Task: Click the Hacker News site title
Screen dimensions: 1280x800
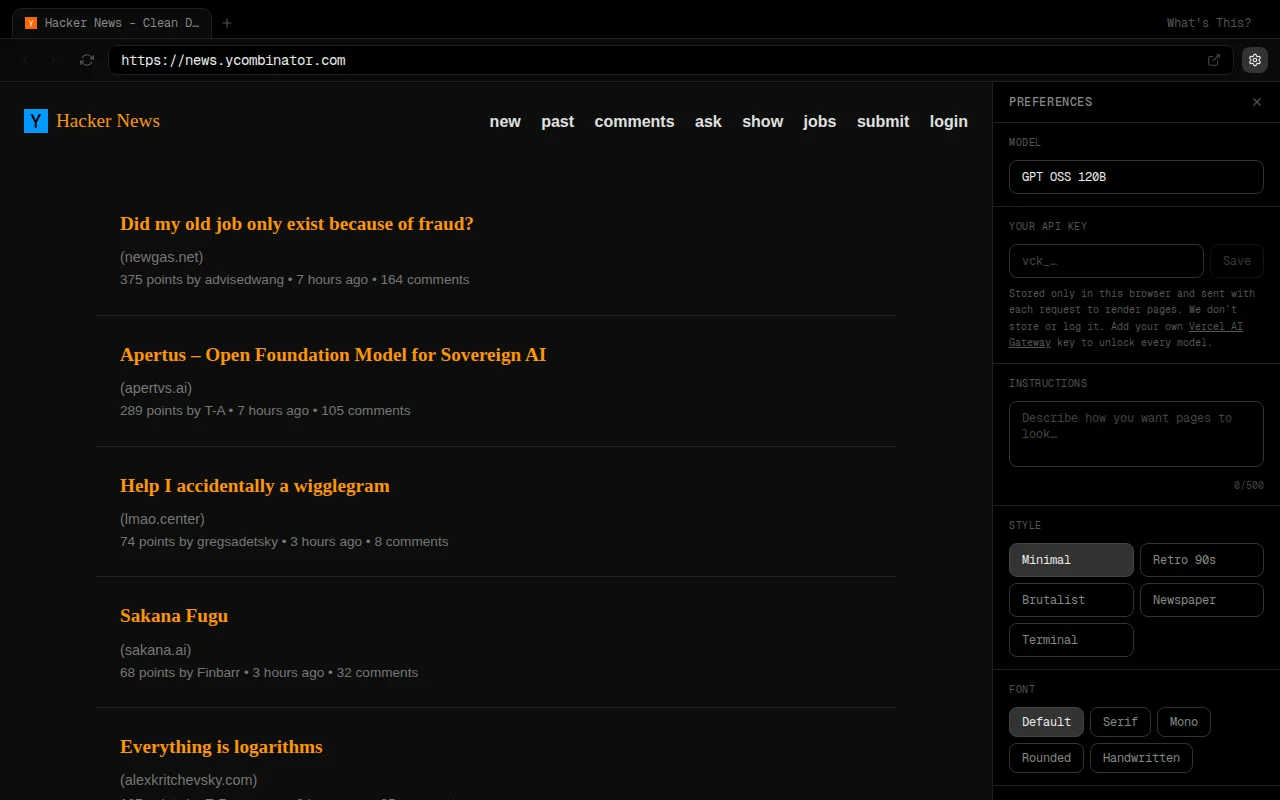Action: 108,121
